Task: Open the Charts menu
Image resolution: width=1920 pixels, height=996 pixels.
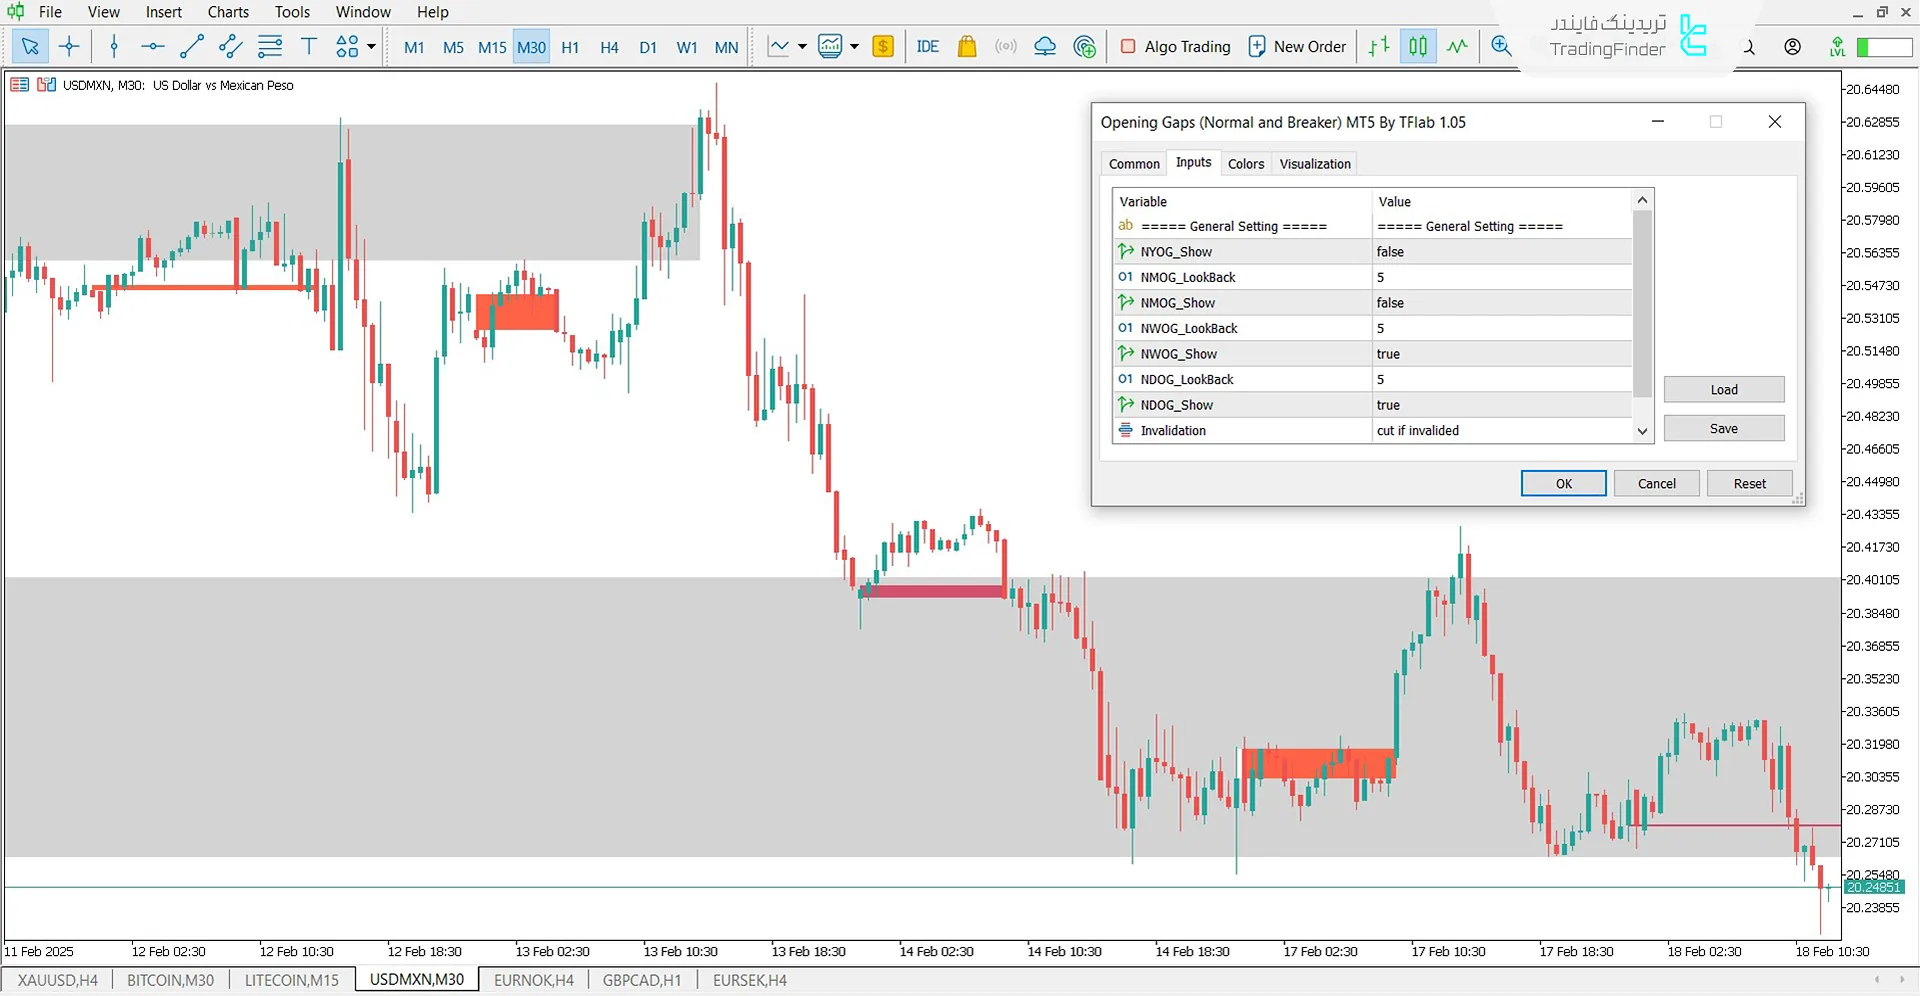Action: click(x=227, y=12)
